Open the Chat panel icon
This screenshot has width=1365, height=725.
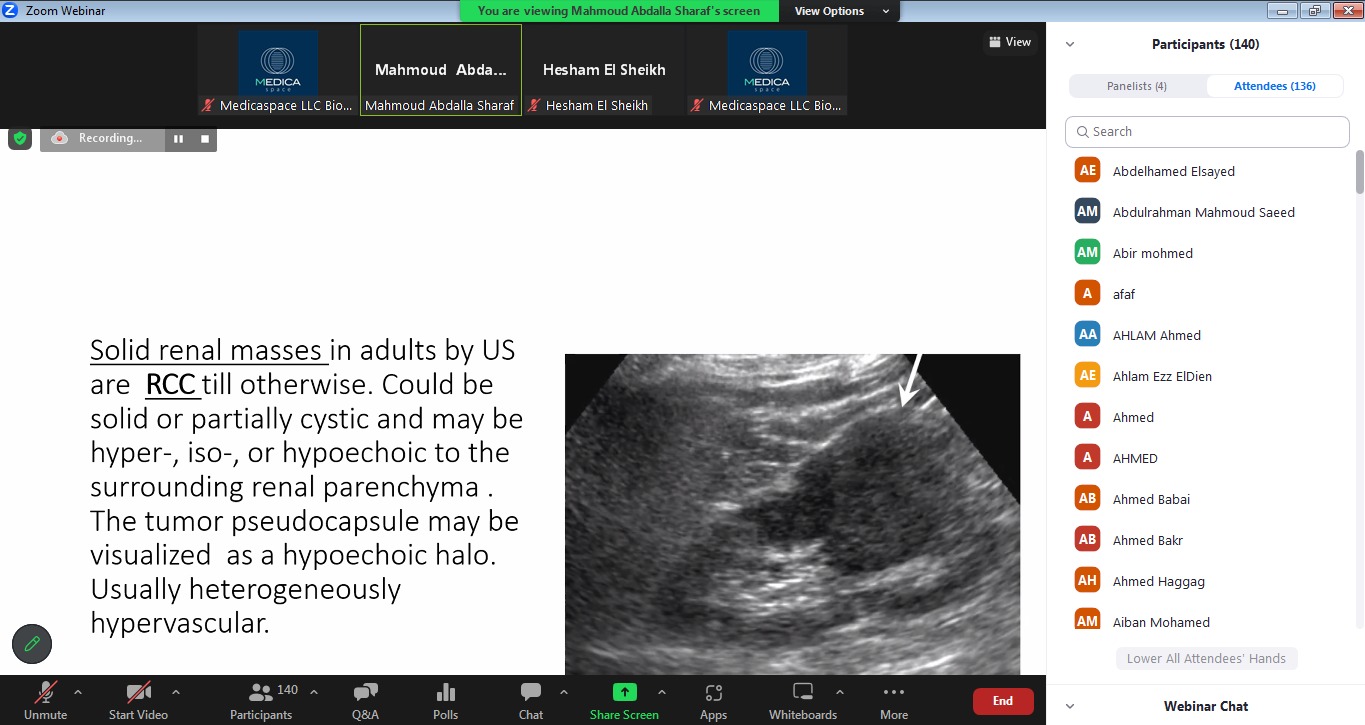tap(530, 700)
